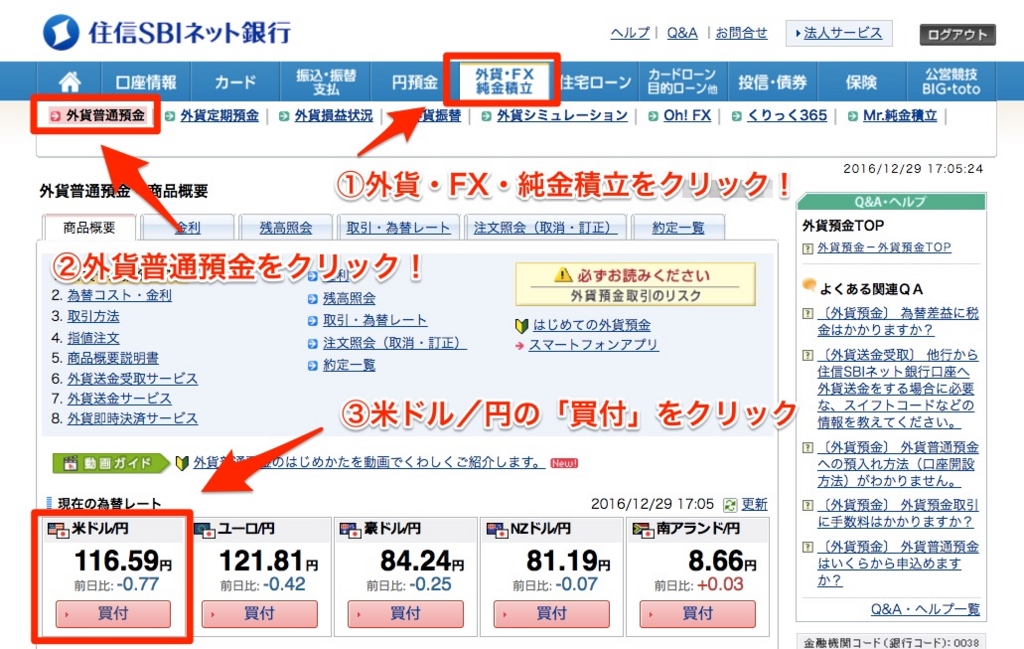Screen dimensions: 1024x649
Task: Open the 指値注文 link
Action: (93, 338)
